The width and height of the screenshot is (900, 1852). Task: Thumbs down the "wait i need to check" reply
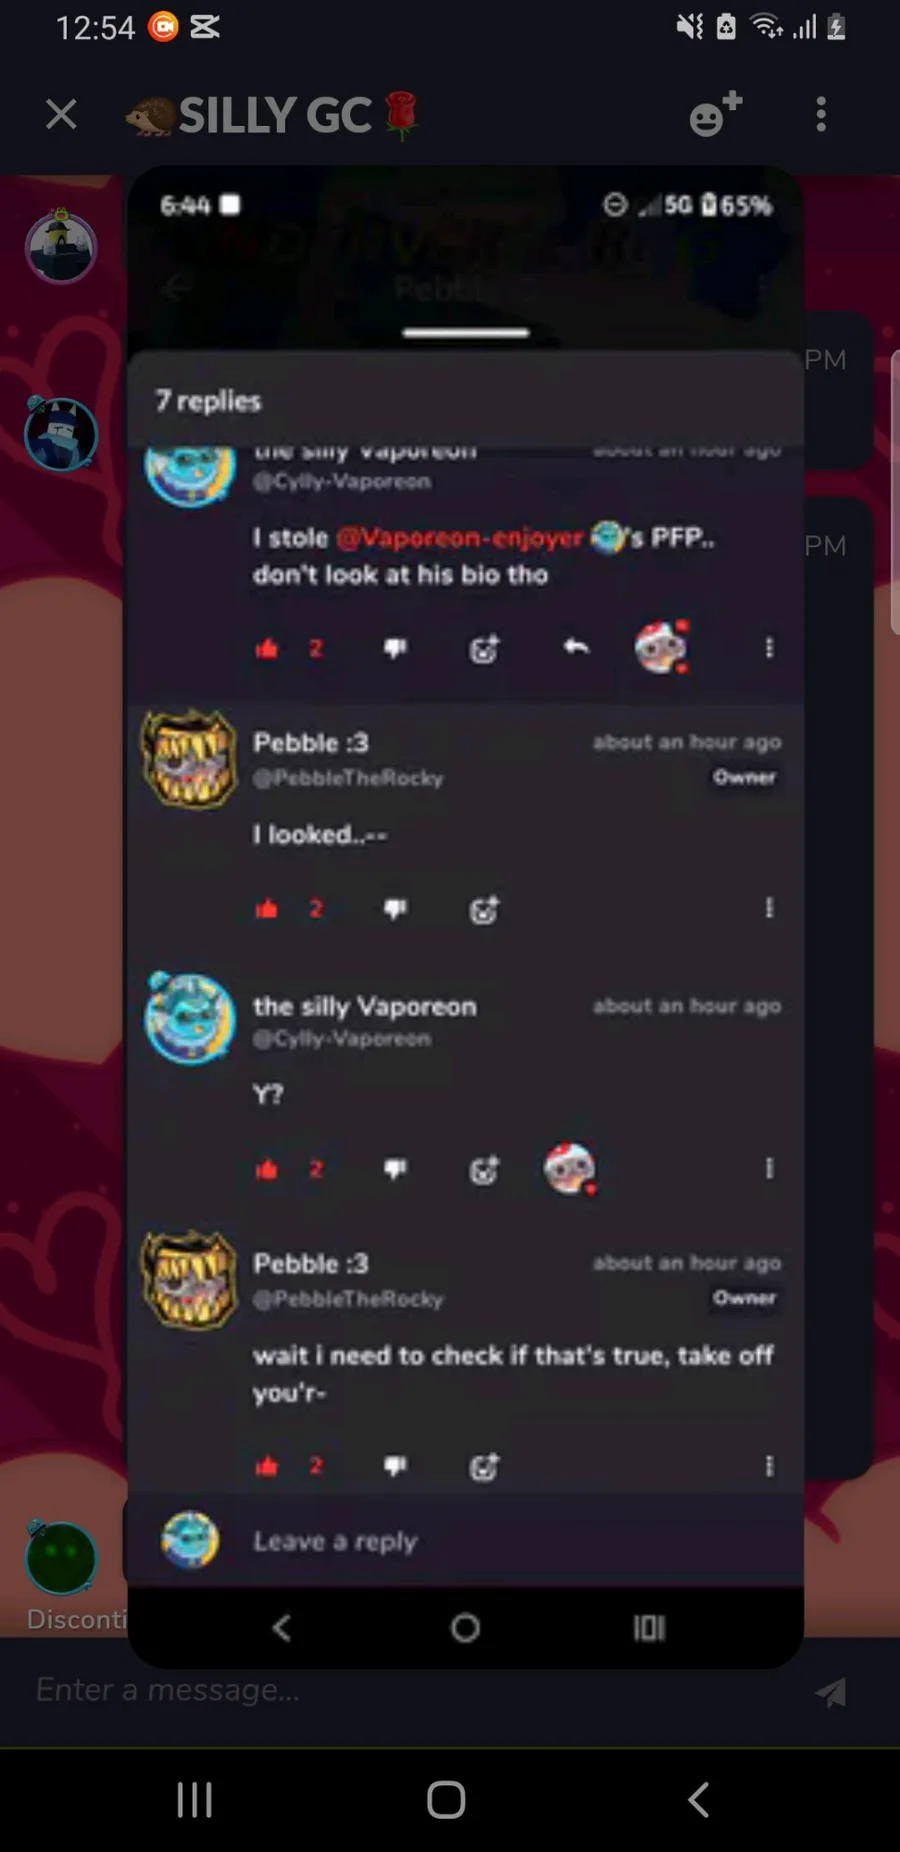[x=395, y=1466]
